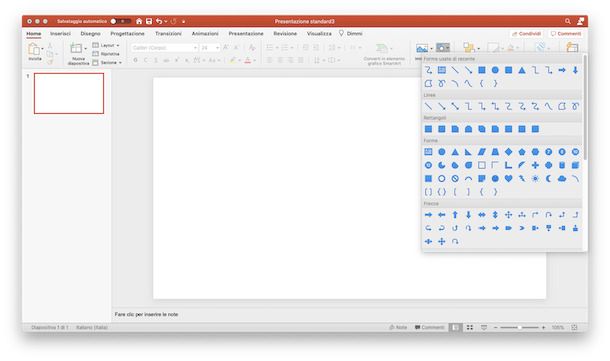610x361 pixels.
Task: Choose the double-arrow line in Linee
Action: 455,106
